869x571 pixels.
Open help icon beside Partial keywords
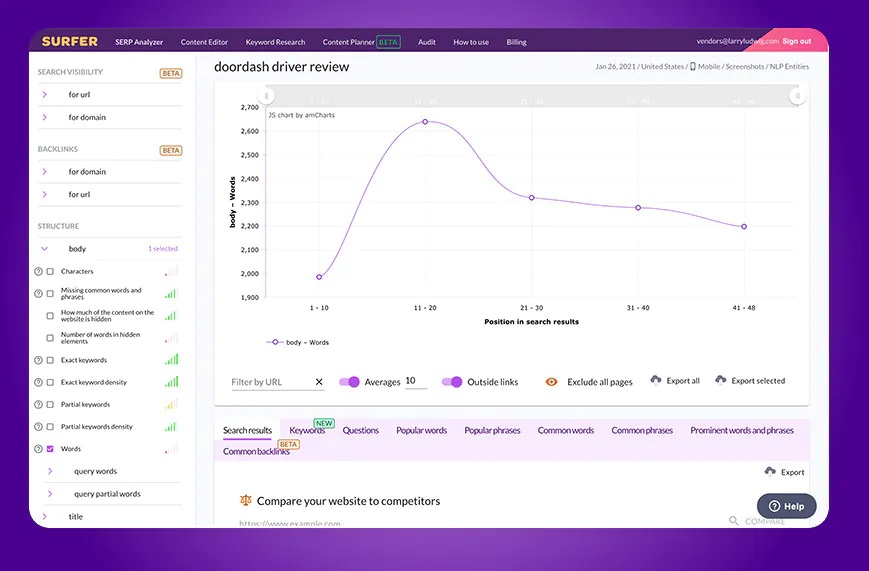click(x=38, y=405)
